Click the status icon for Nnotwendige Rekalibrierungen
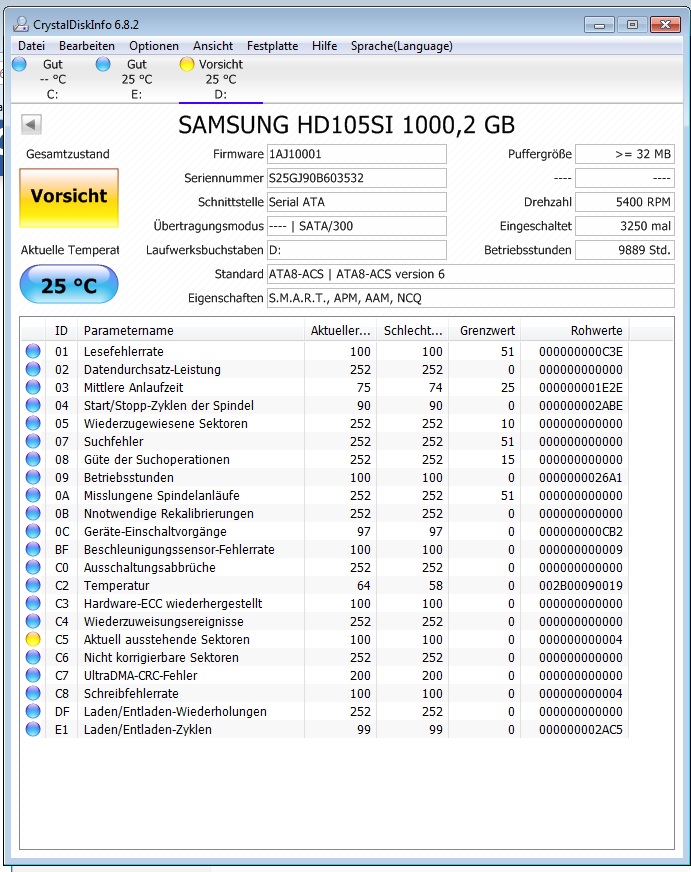The height and width of the screenshot is (872, 691). coord(33,513)
